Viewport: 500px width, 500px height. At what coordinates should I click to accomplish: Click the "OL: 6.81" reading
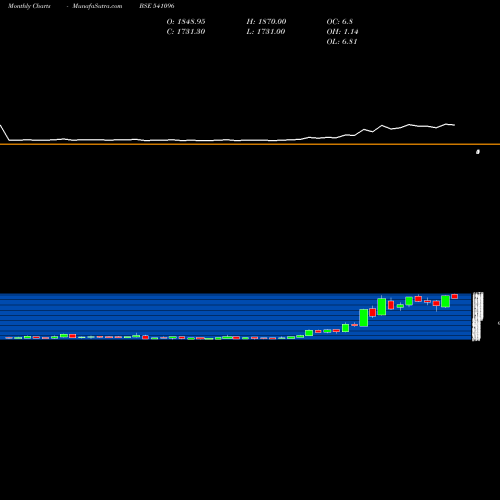point(342,42)
